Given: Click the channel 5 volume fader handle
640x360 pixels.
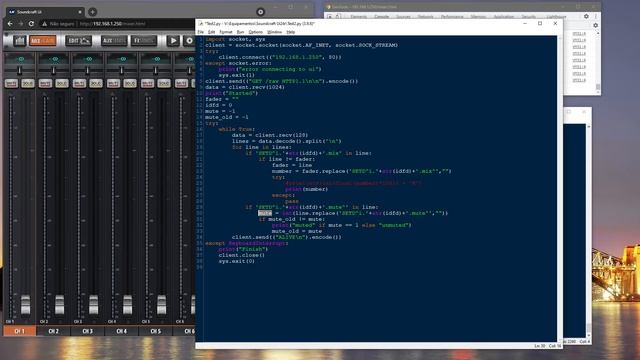Looking at the screenshot, I should [x=162, y=304].
